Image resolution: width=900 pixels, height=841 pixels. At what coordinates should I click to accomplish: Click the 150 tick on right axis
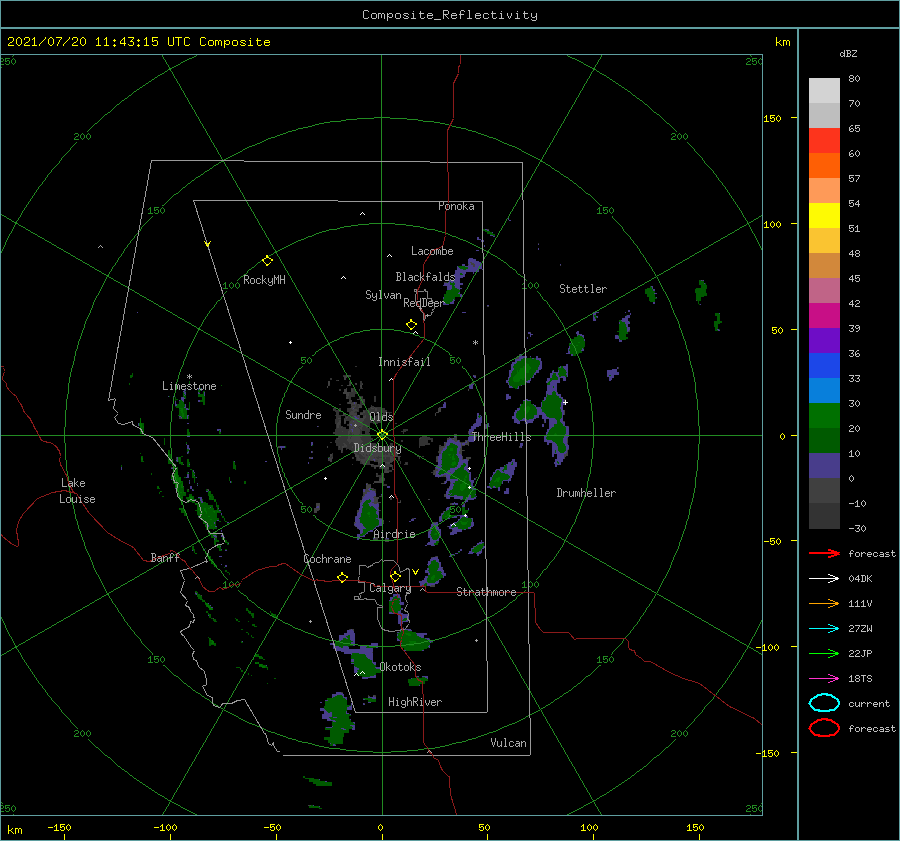coord(772,118)
